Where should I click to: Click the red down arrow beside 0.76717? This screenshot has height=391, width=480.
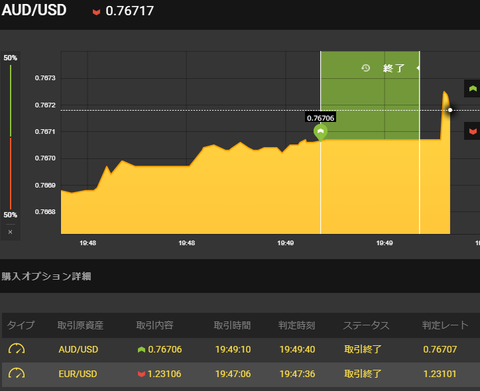(x=96, y=12)
